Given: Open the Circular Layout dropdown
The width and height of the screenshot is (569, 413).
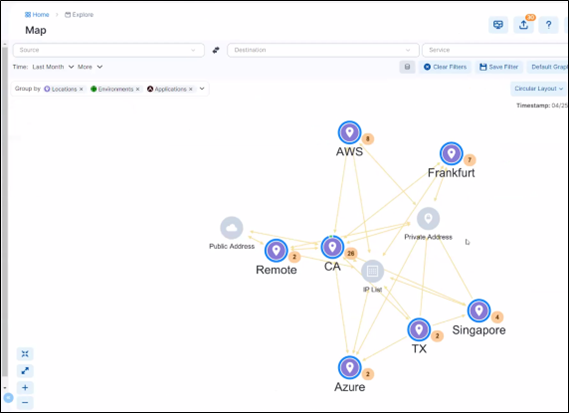Looking at the screenshot, I should pos(539,89).
